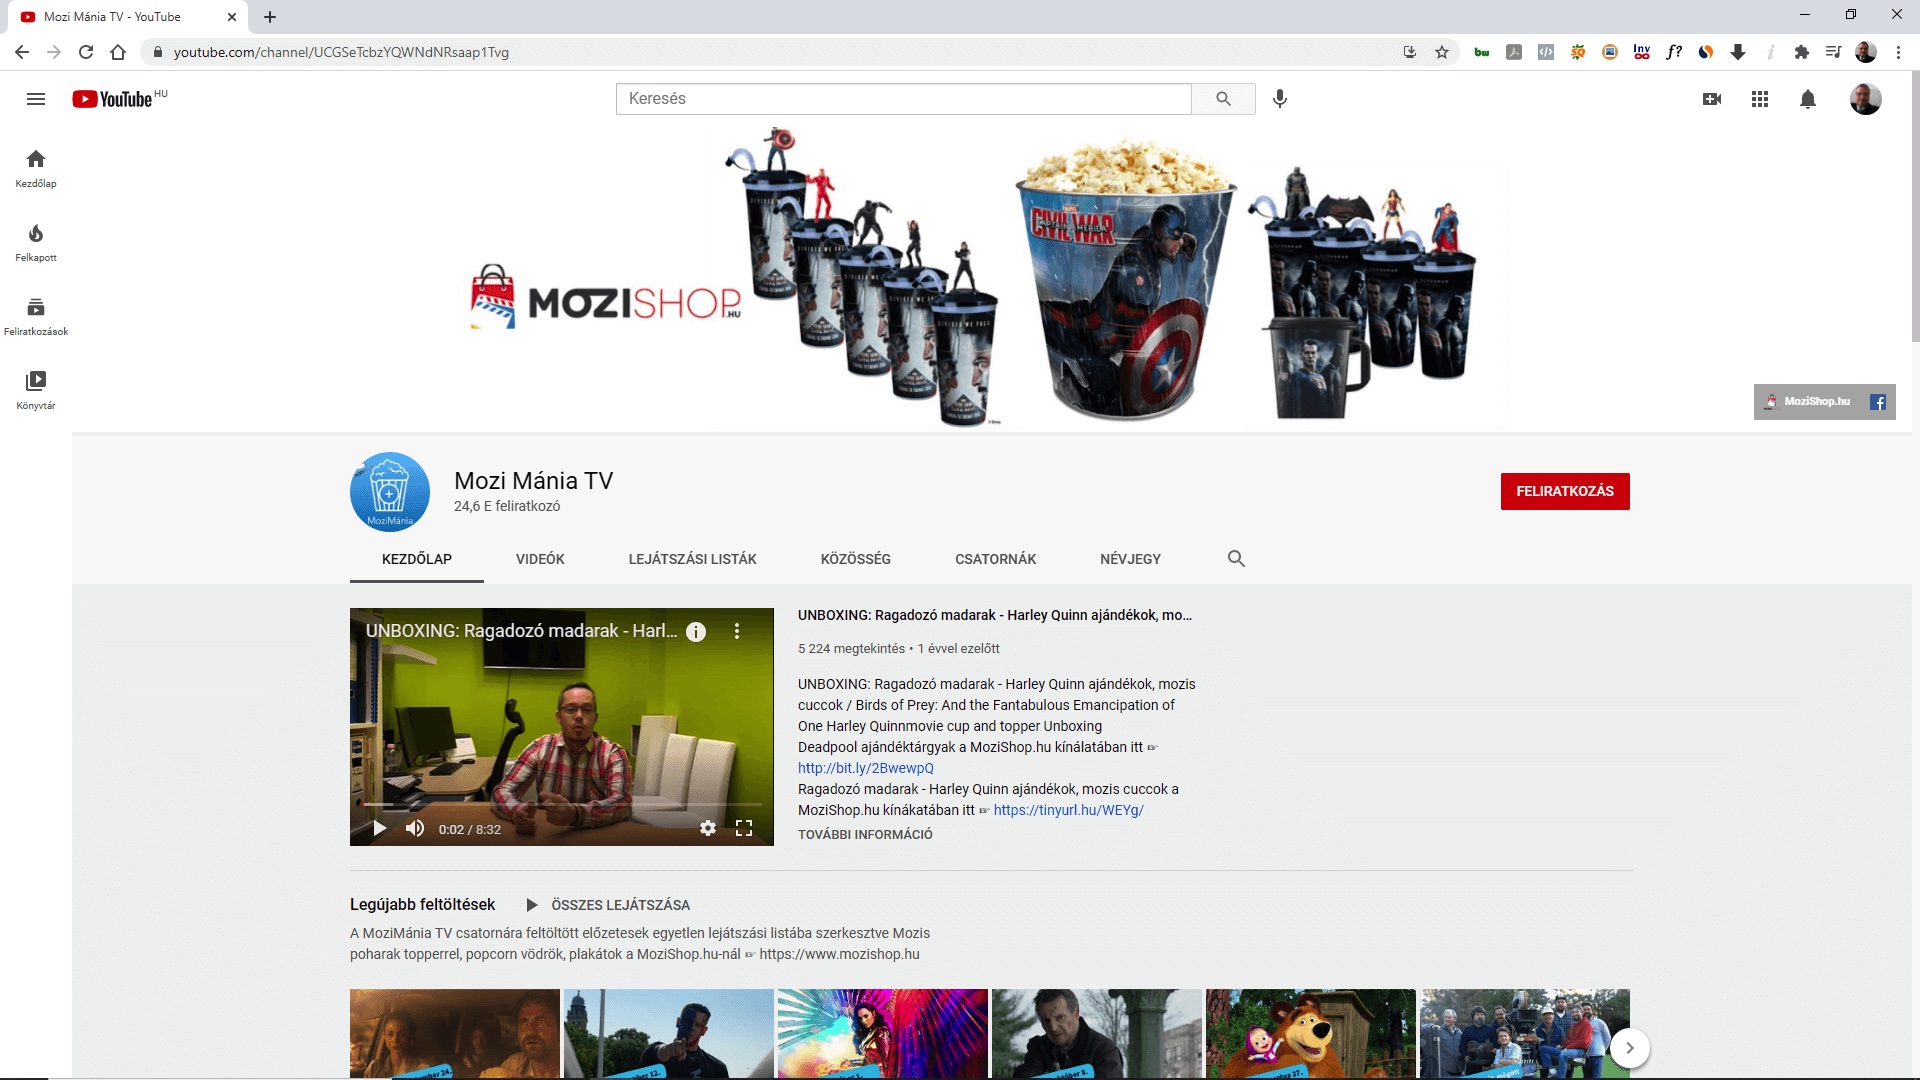The width and height of the screenshot is (1920, 1080).
Task: Open the notifications bell
Action: 1808,99
